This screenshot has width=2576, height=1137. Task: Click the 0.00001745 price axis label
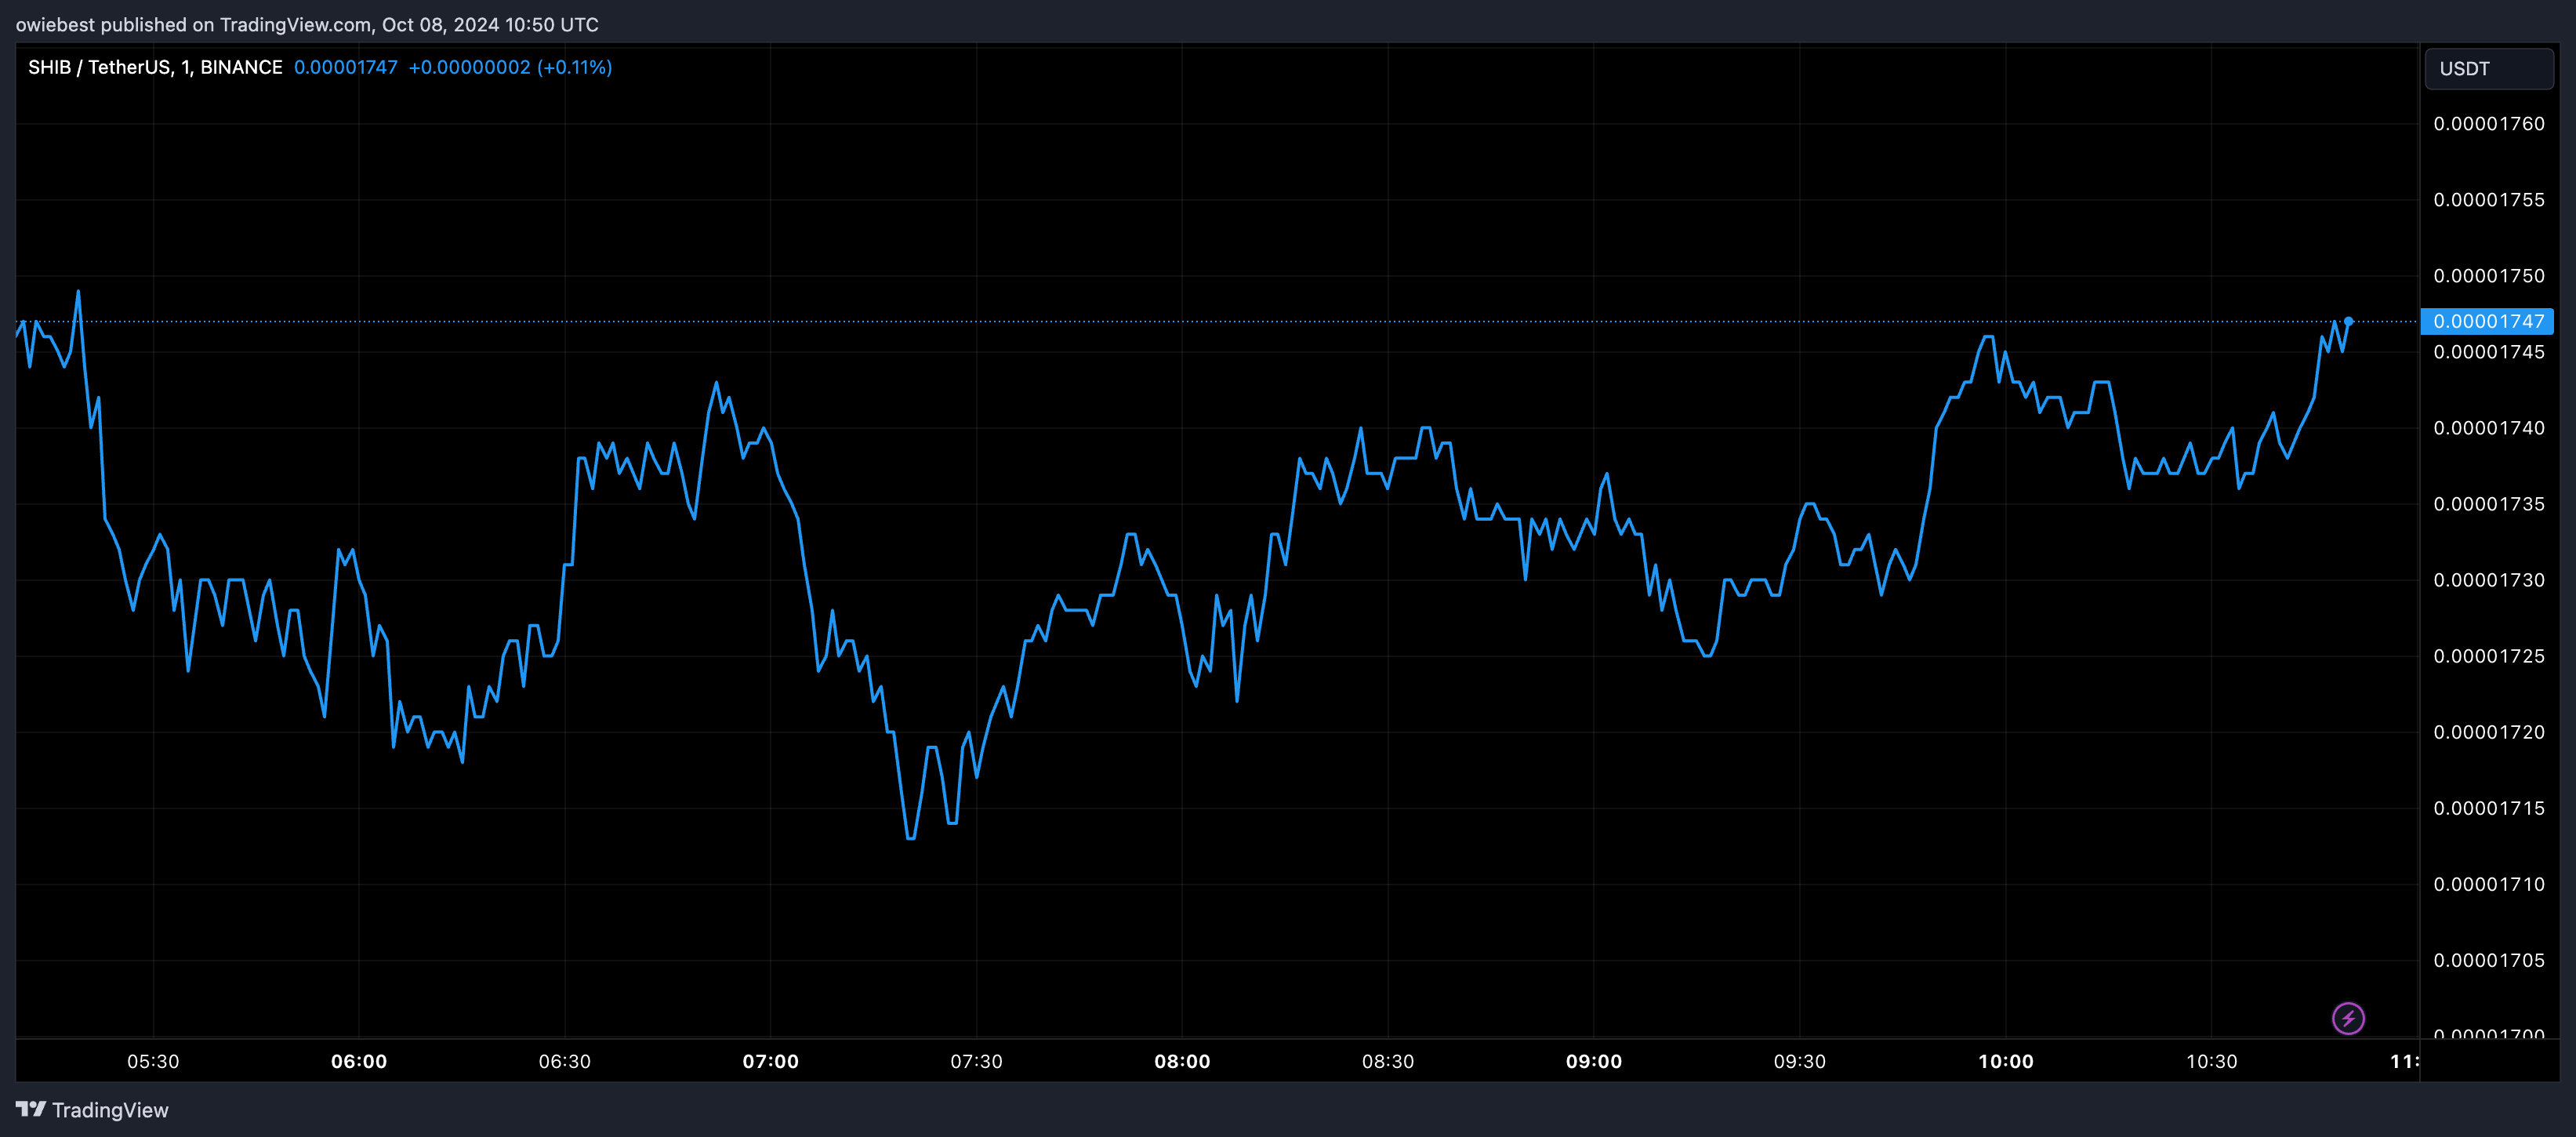click(x=2489, y=352)
